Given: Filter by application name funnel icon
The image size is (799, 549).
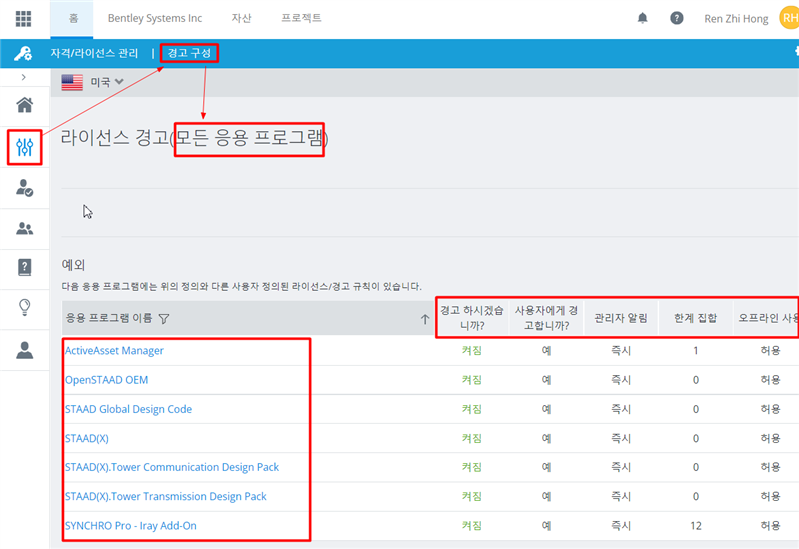Looking at the screenshot, I should (x=164, y=319).
